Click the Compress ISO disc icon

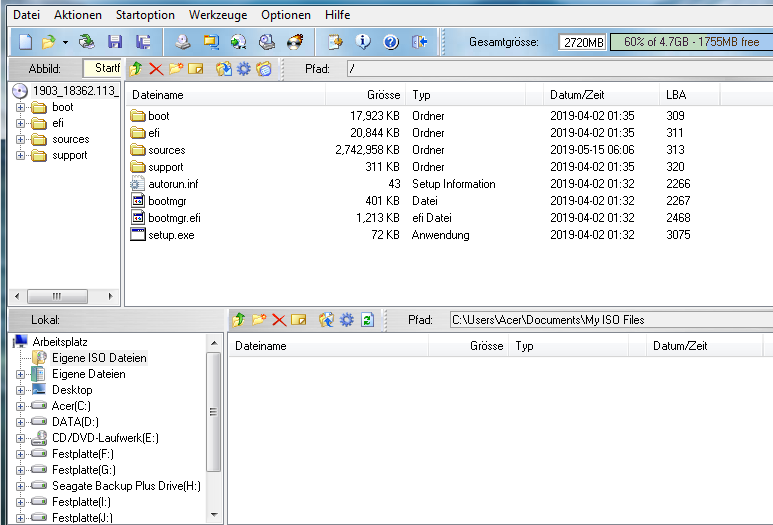point(239,42)
